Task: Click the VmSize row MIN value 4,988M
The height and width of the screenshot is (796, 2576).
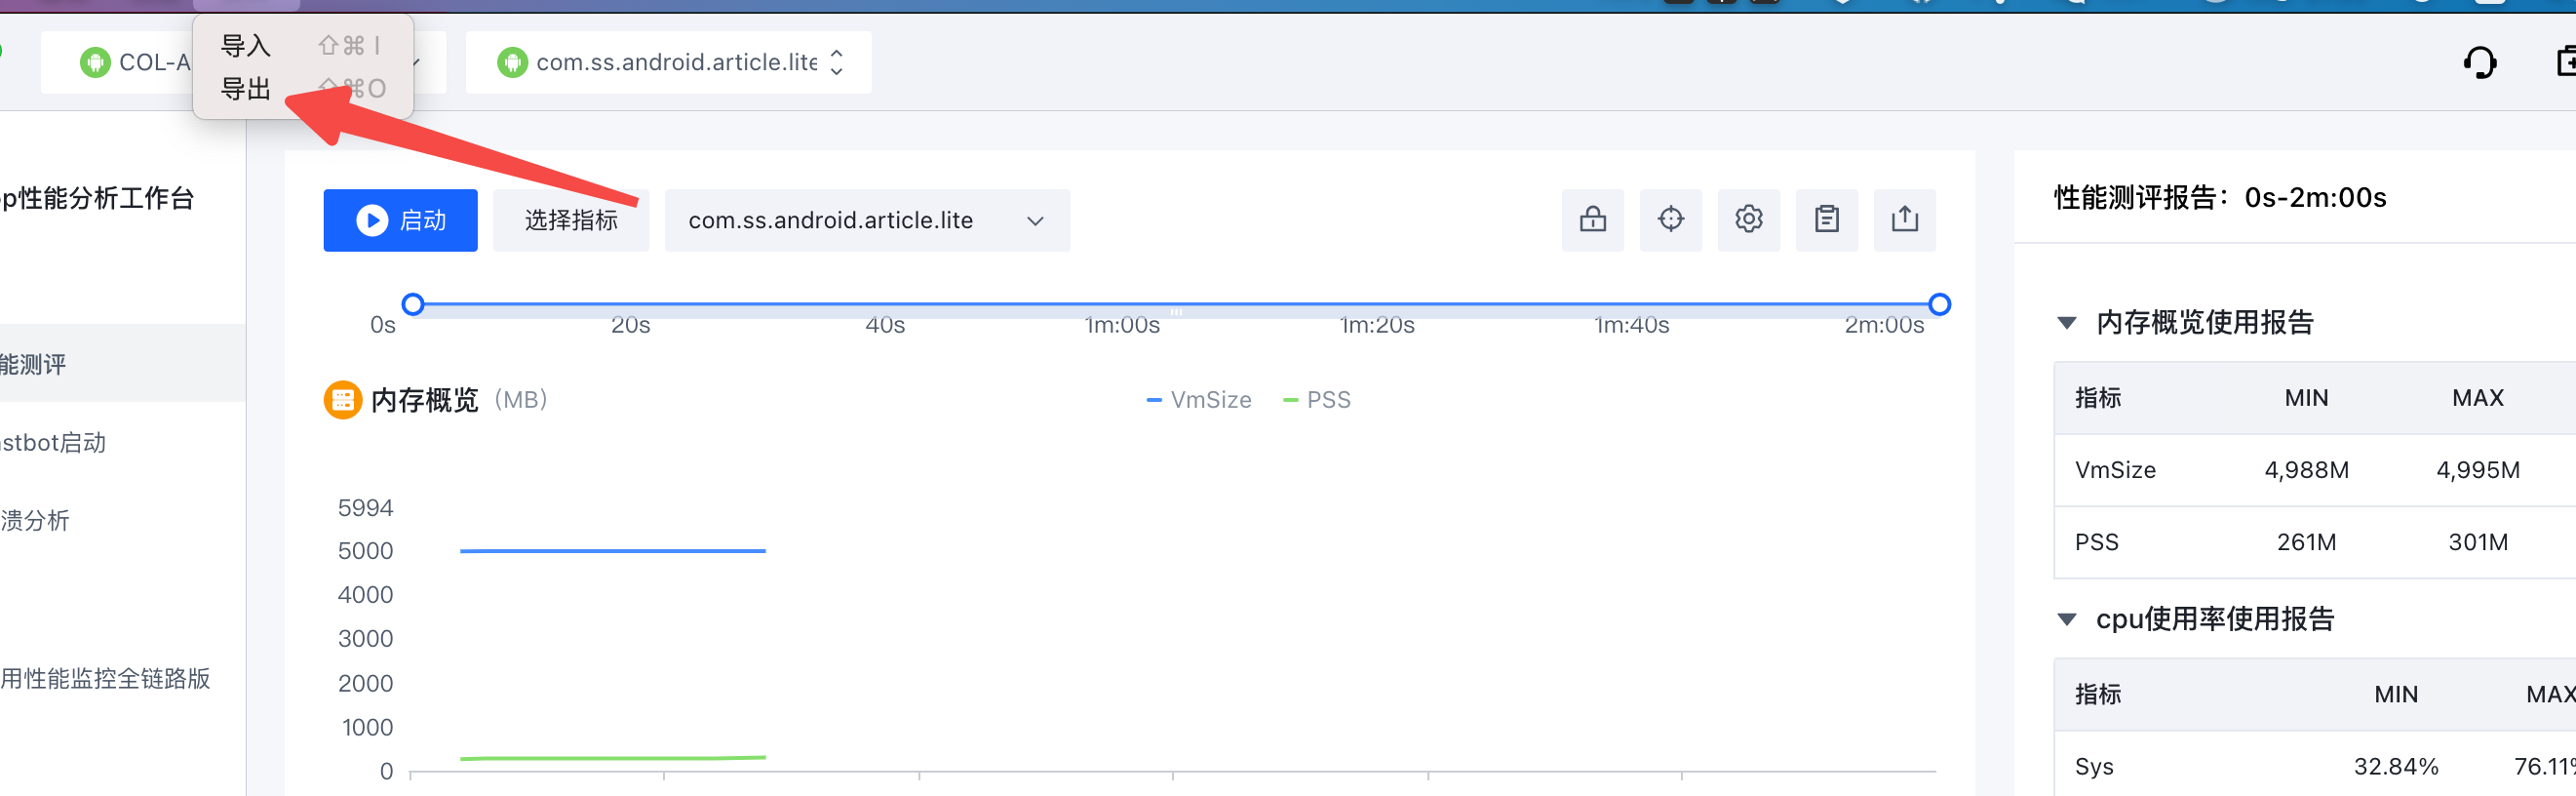Action: (2306, 470)
